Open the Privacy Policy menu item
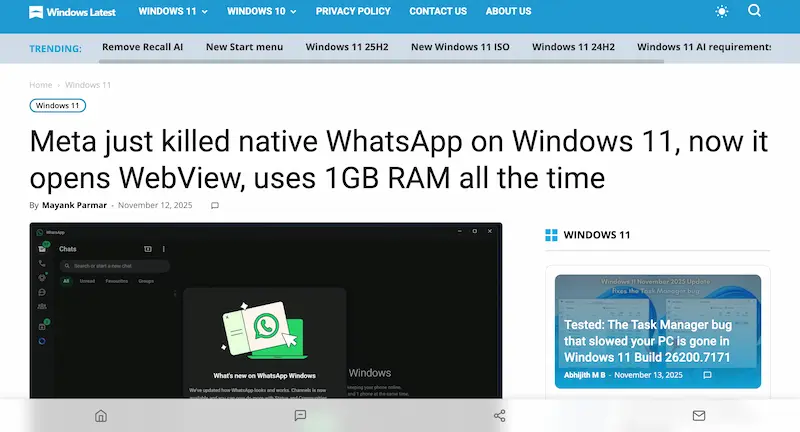 point(353,12)
